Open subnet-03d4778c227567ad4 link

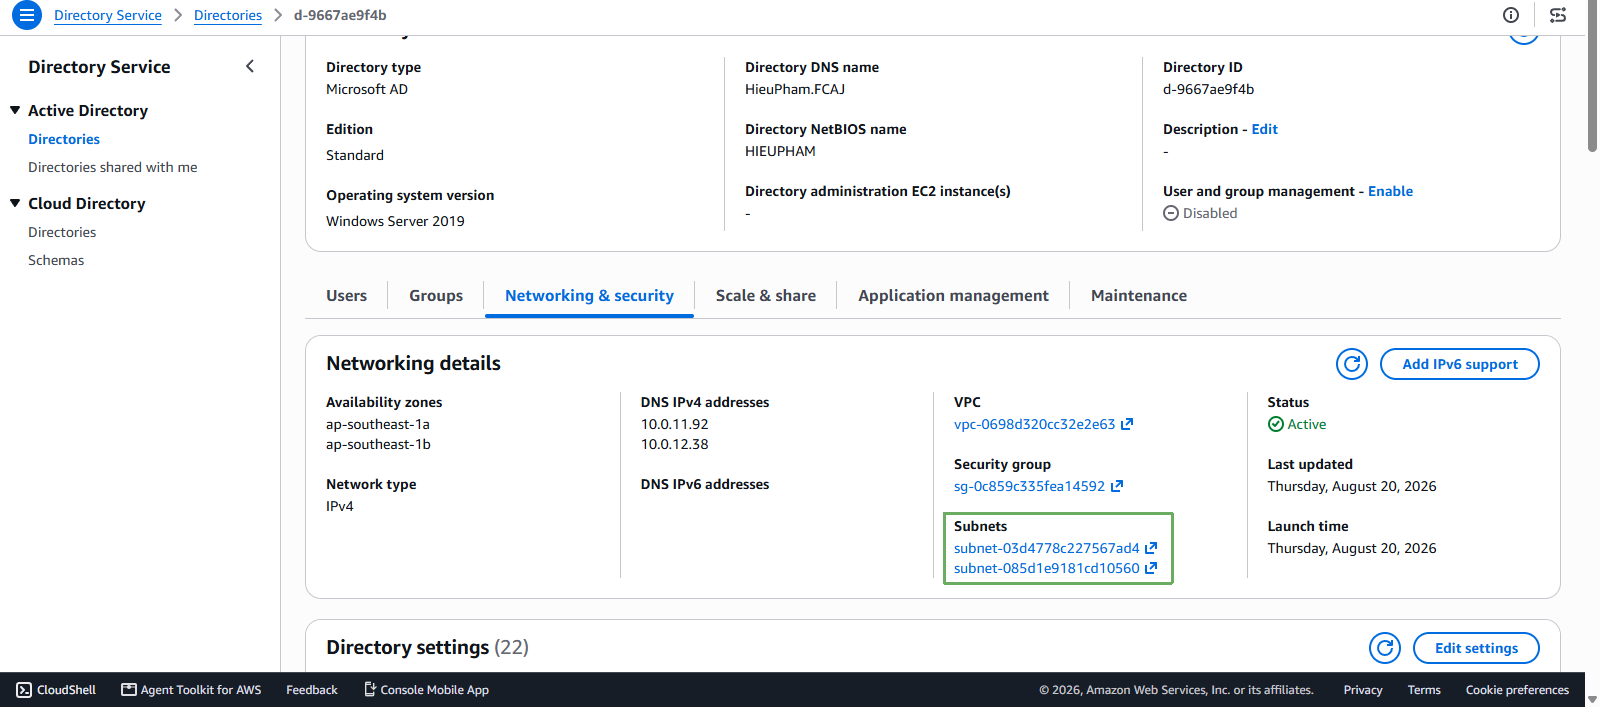1046,548
